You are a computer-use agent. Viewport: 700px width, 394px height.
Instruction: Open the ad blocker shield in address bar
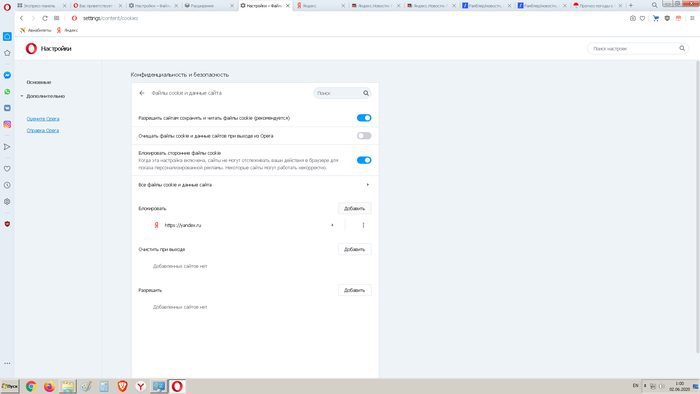[x=667, y=18]
